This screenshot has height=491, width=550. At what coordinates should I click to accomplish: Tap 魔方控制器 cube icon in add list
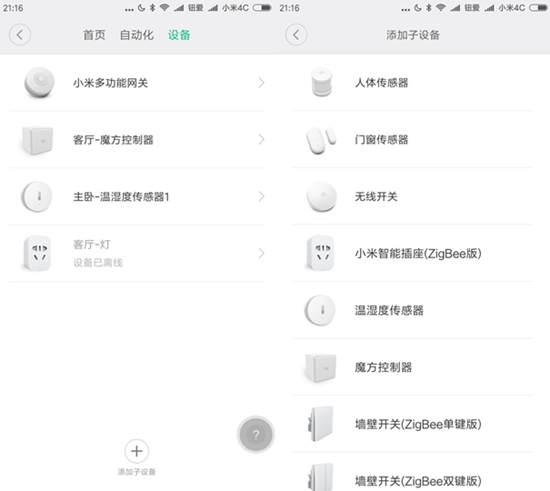pyautogui.click(x=321, y=368)
